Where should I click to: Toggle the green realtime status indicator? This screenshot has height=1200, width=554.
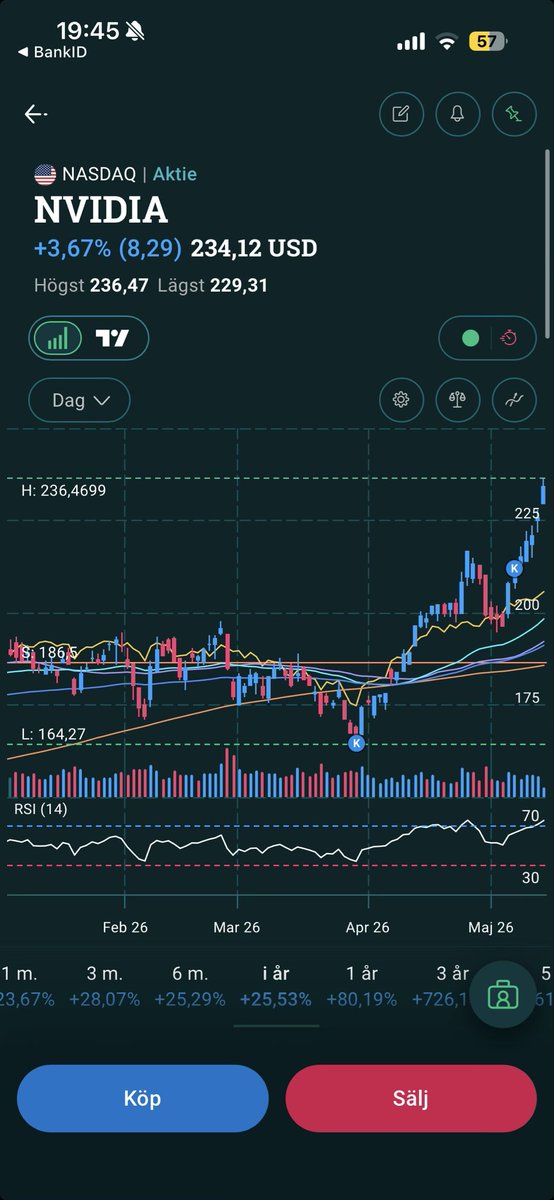470,338
